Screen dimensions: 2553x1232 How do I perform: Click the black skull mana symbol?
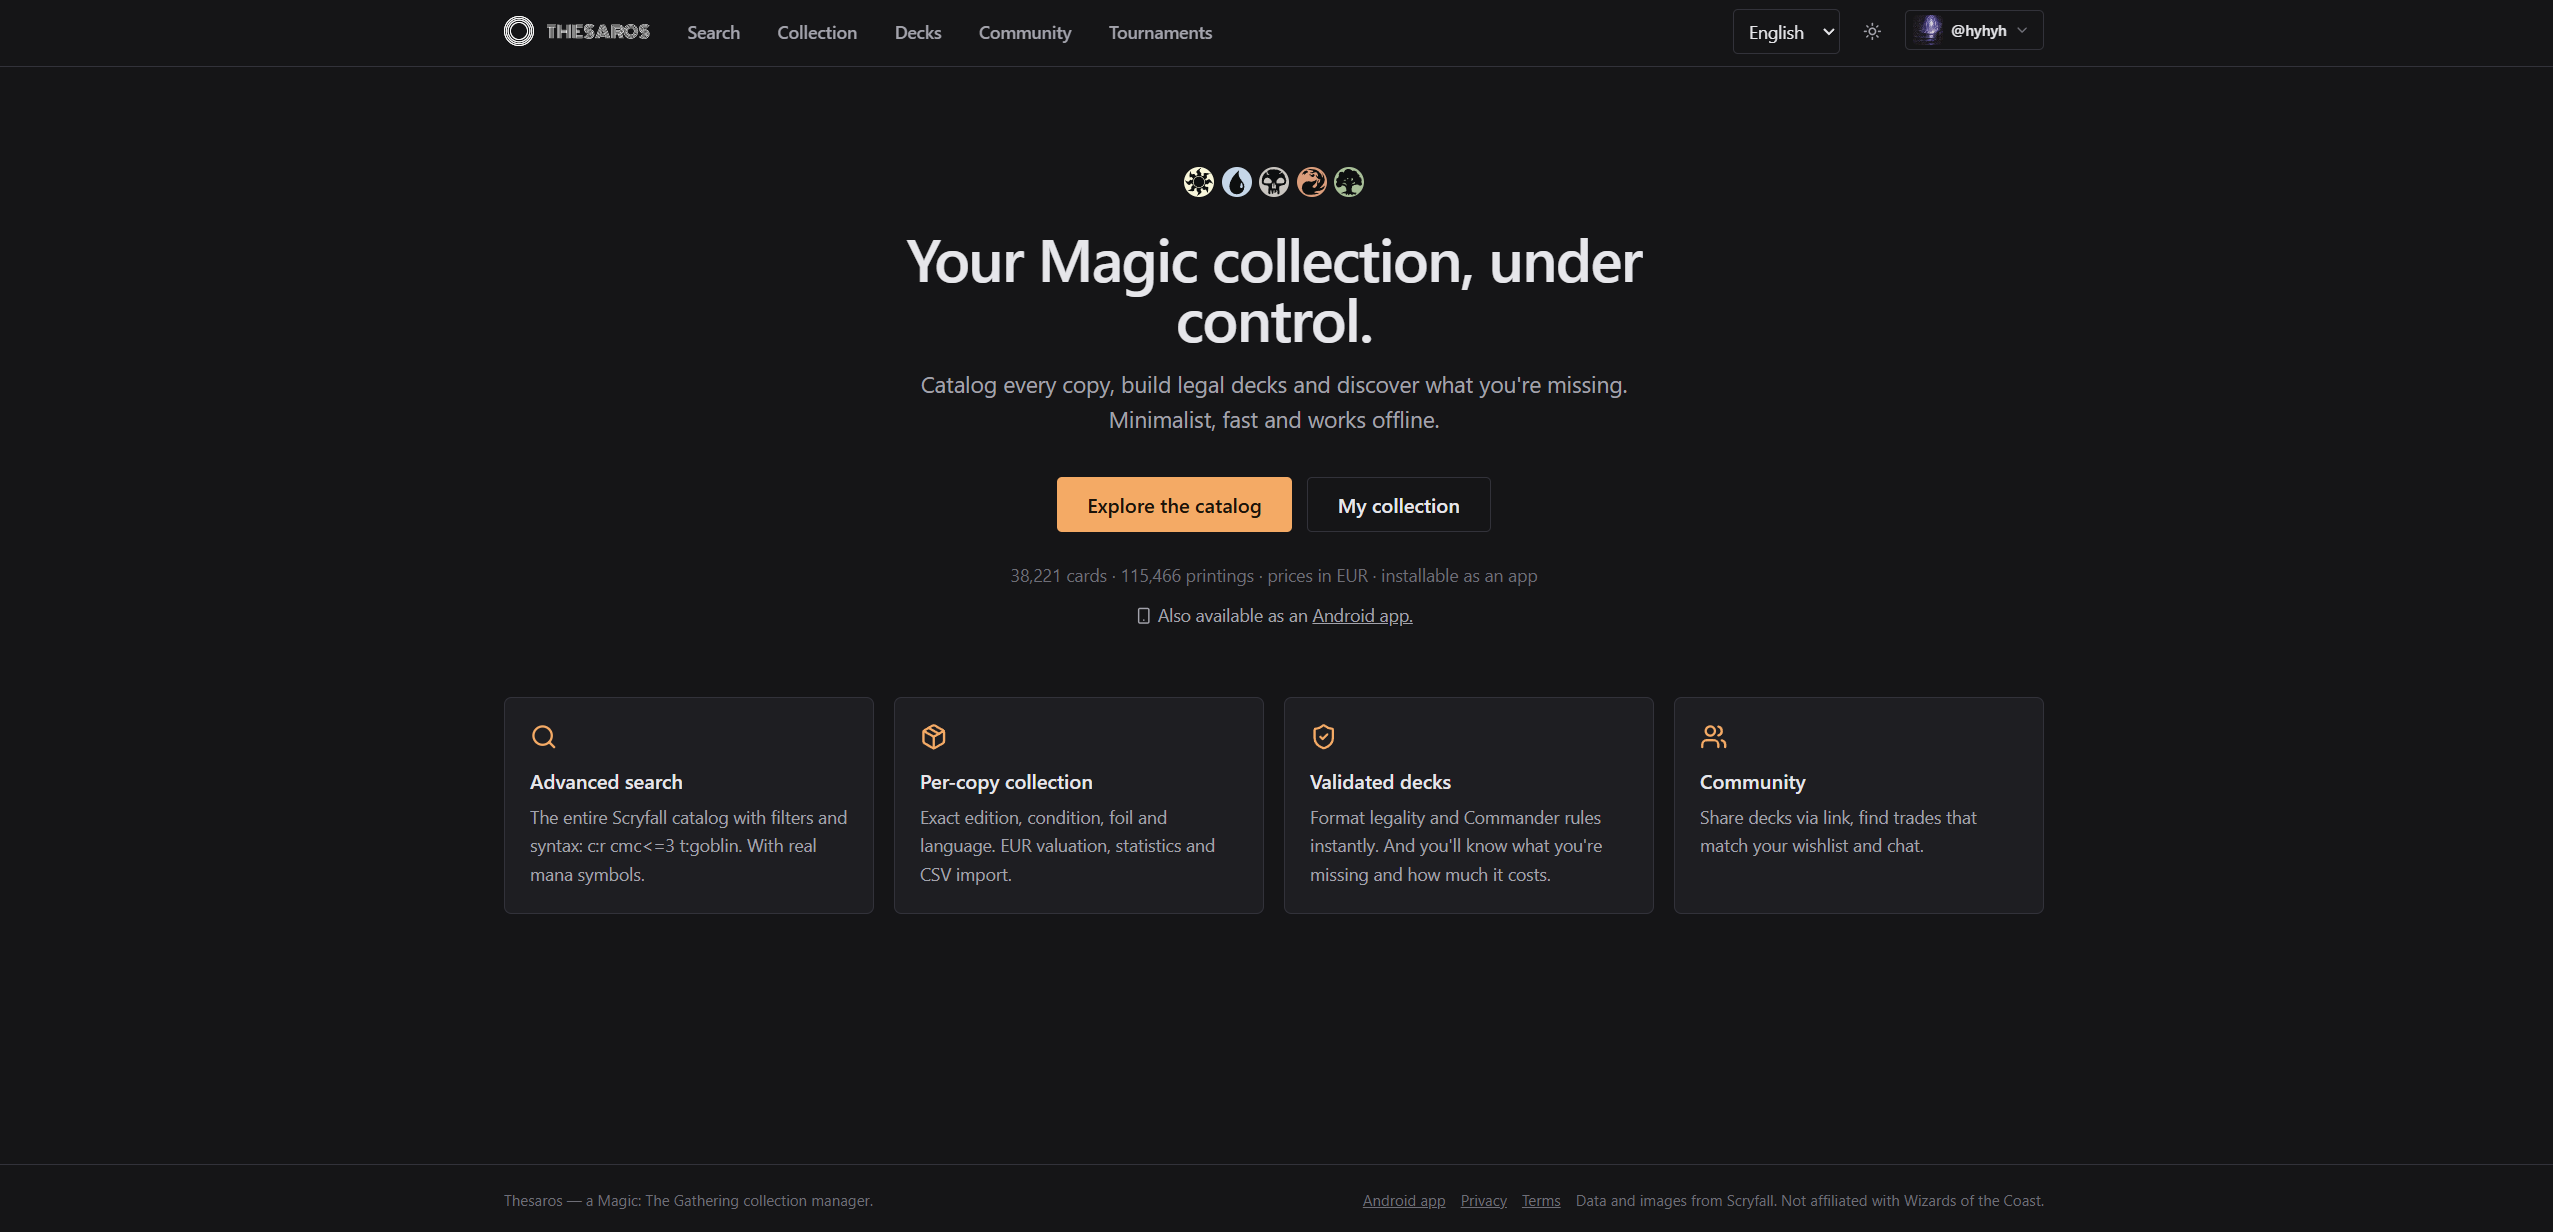tap(1274, 182)
